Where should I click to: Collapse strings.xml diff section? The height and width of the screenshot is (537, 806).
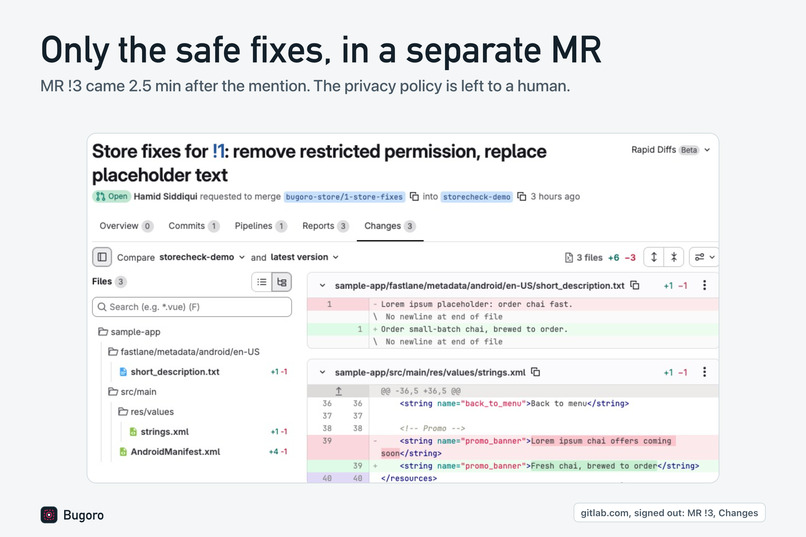coord(322,372)
